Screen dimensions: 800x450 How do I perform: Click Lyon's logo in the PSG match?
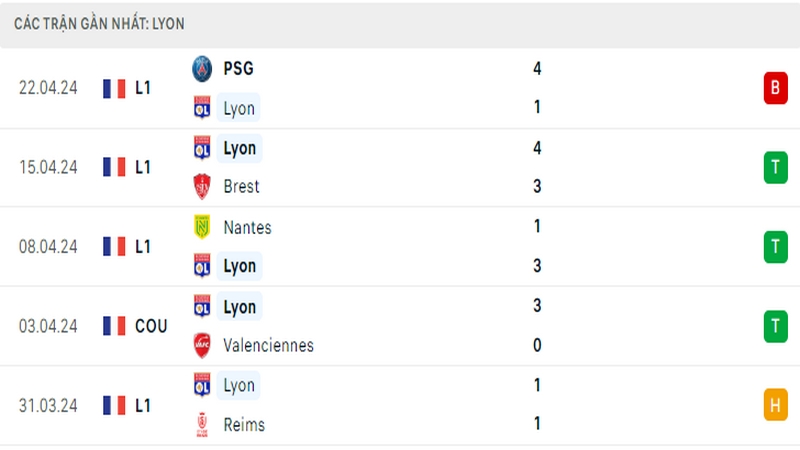point(202,108)
